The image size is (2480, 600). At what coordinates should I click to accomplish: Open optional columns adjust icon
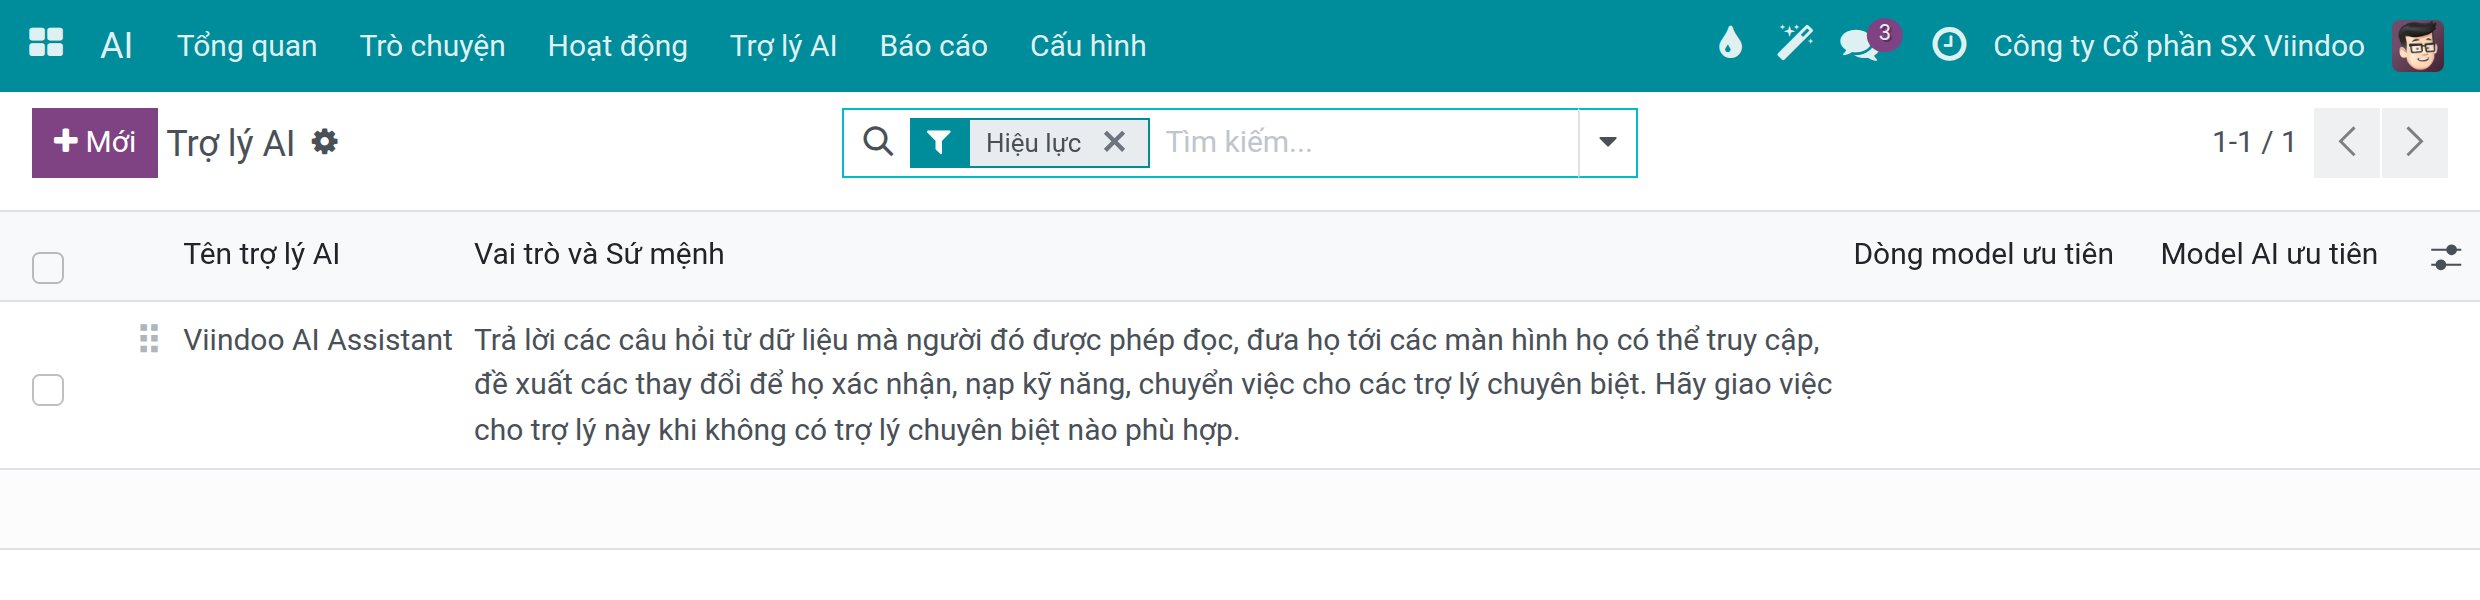coord(2445,257)
